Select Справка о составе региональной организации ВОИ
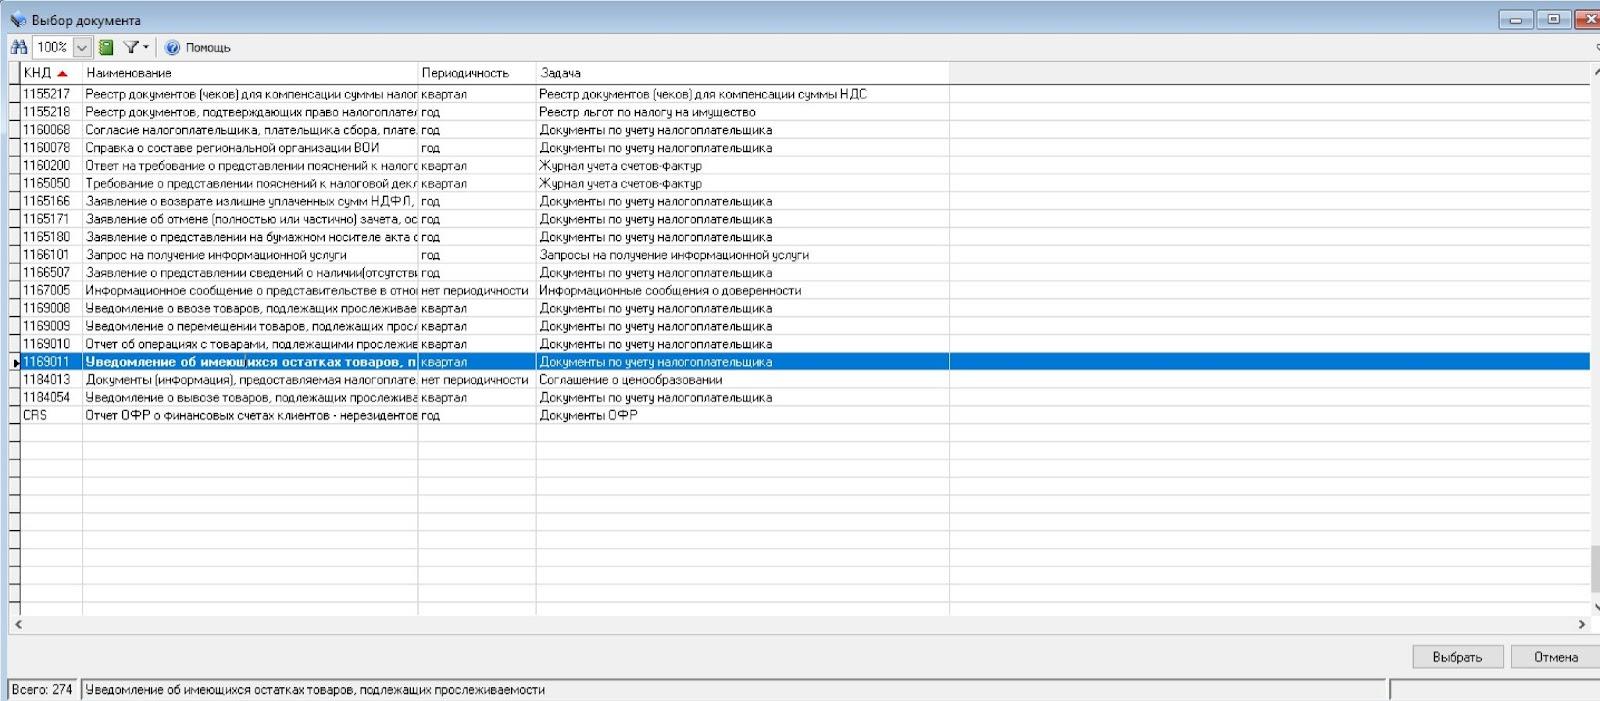This screenshot has height=701, width=1600. pos(805,148)
